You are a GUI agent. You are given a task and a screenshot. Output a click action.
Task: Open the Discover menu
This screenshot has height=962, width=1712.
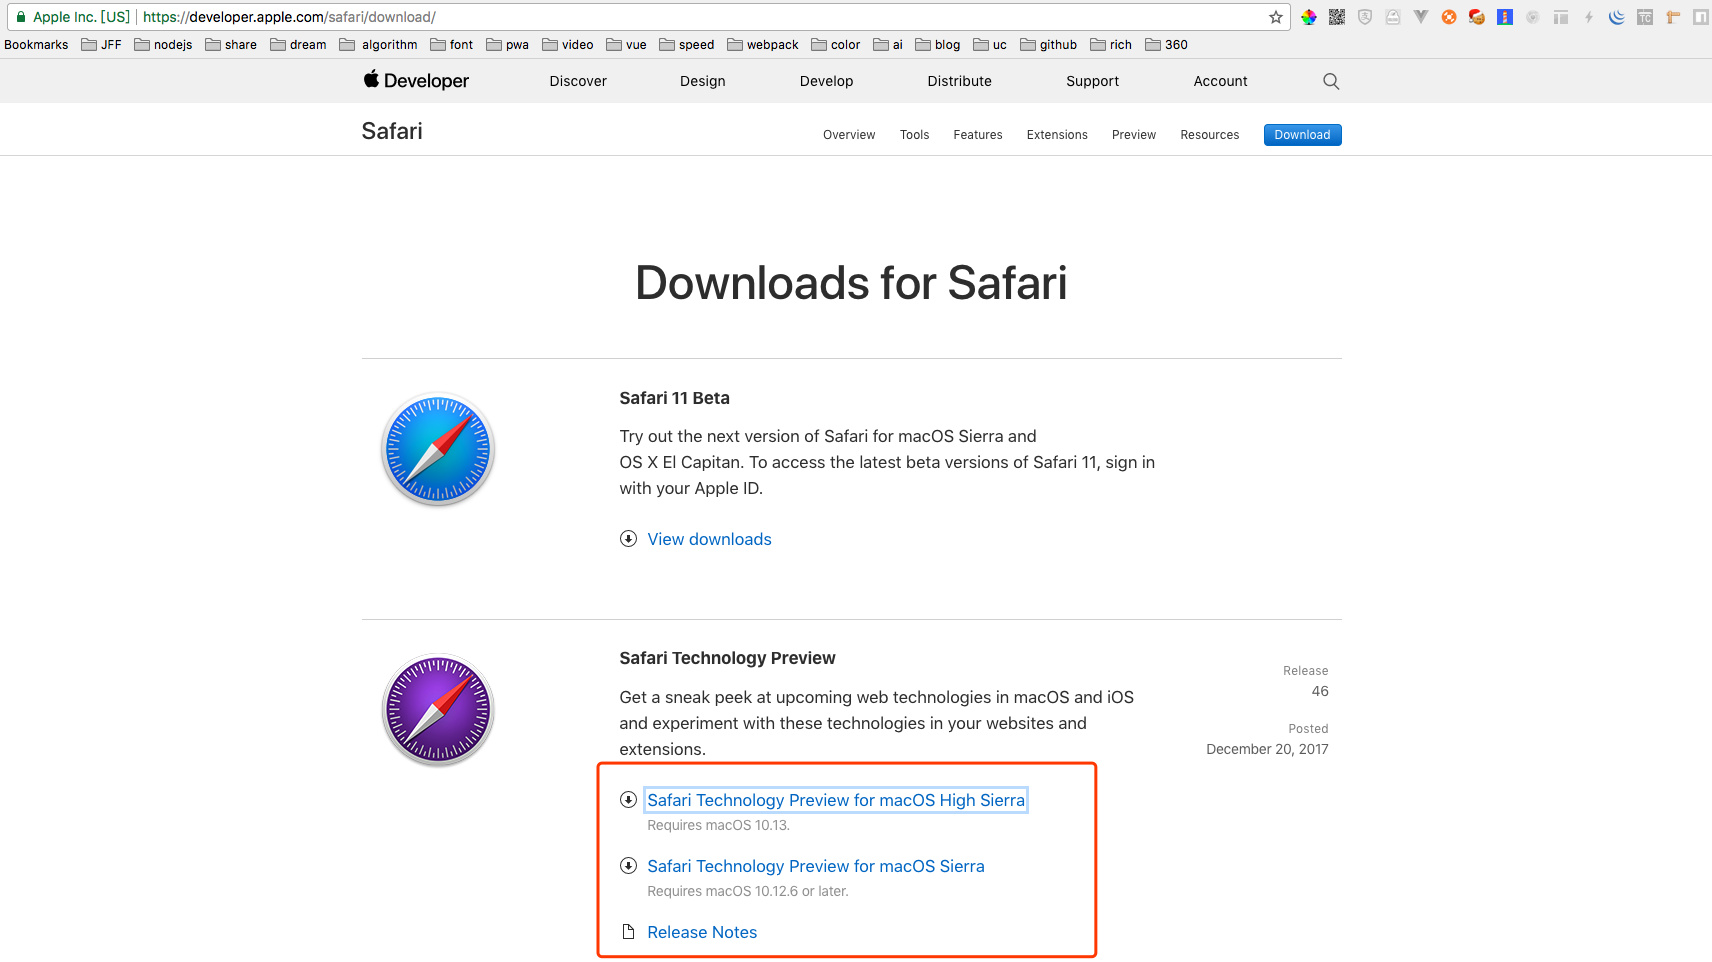(578, 81)
